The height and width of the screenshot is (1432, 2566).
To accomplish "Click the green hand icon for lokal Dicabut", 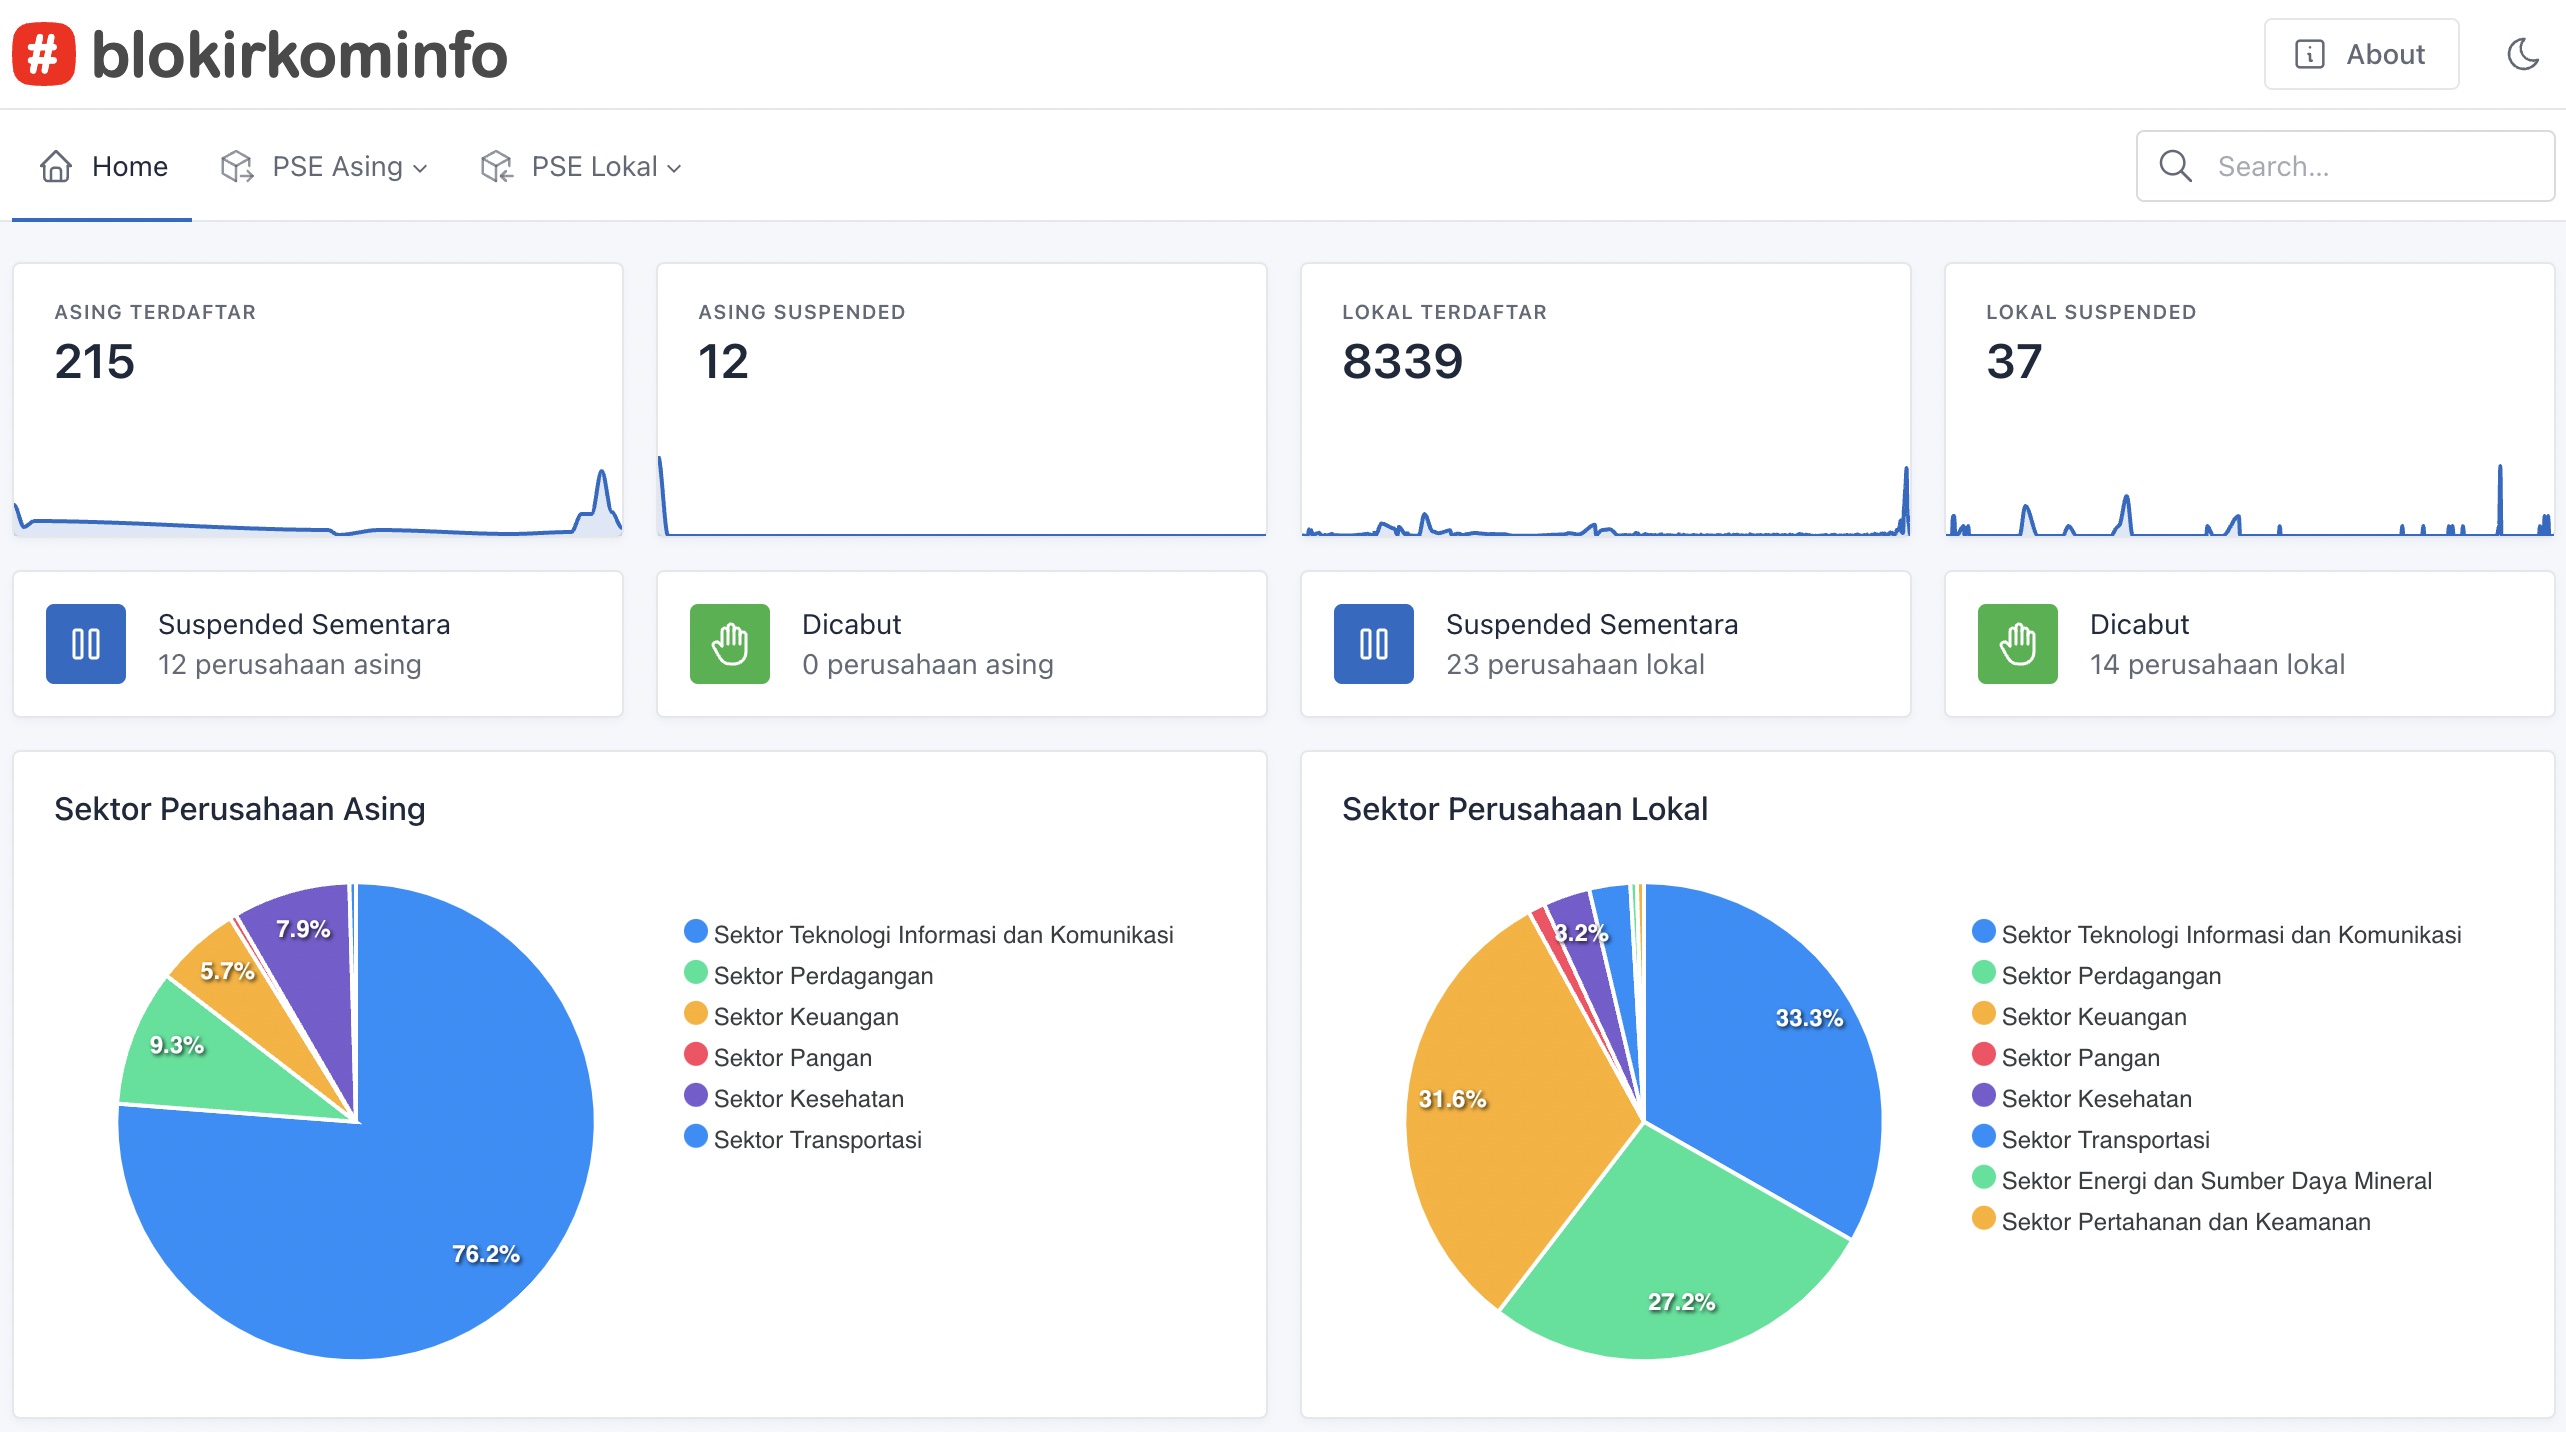I will [x=2017, y=644].
